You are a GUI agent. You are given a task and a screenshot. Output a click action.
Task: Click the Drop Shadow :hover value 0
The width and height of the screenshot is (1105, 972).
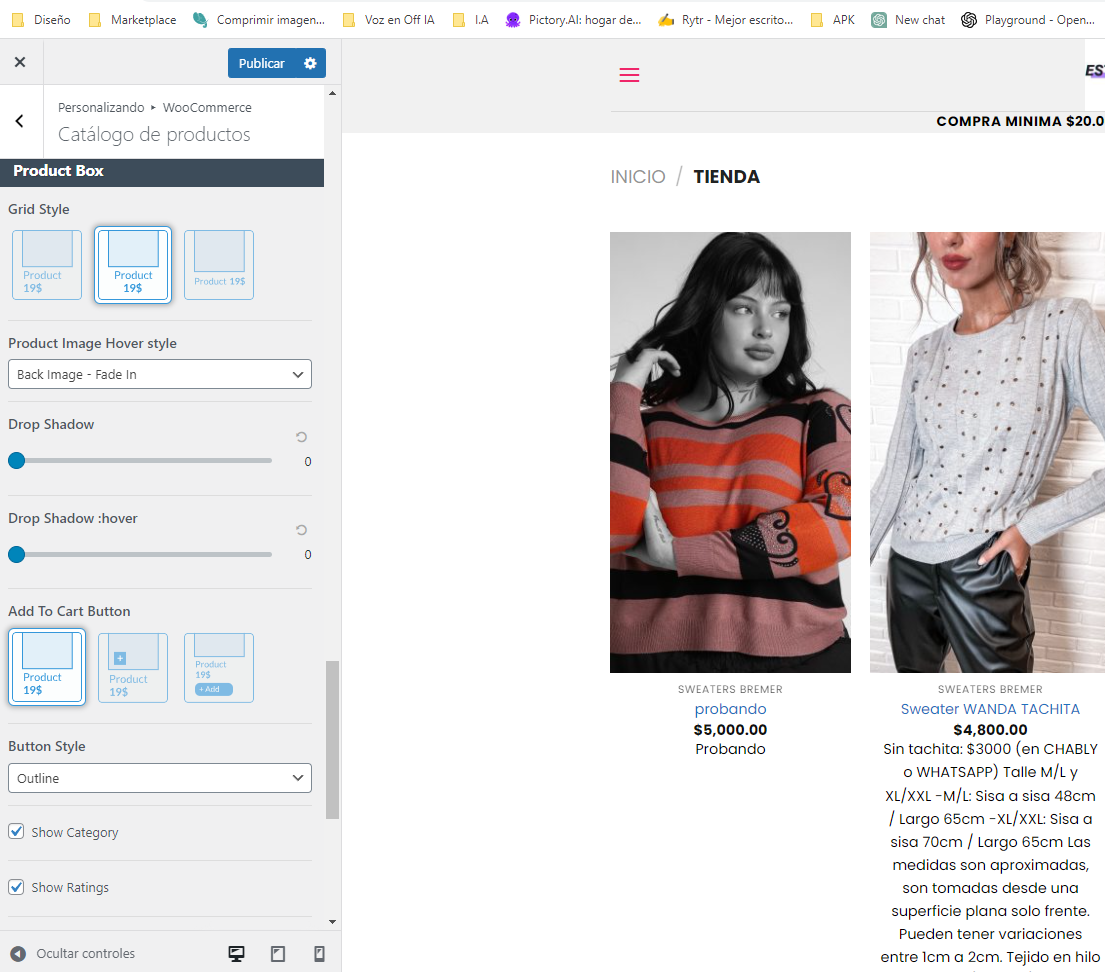click(308, 555)
